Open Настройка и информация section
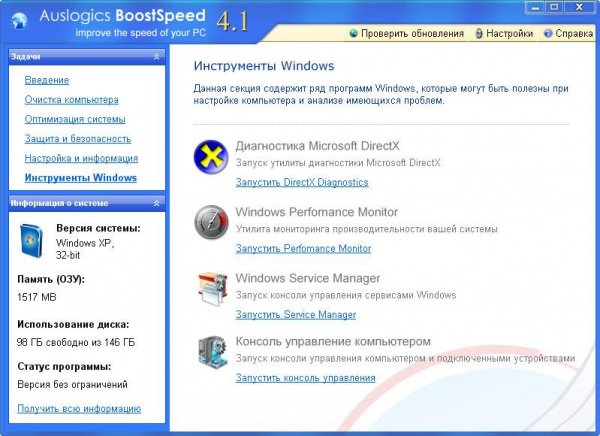This screenshot has width=600, height=436. (x=81, y=158)
